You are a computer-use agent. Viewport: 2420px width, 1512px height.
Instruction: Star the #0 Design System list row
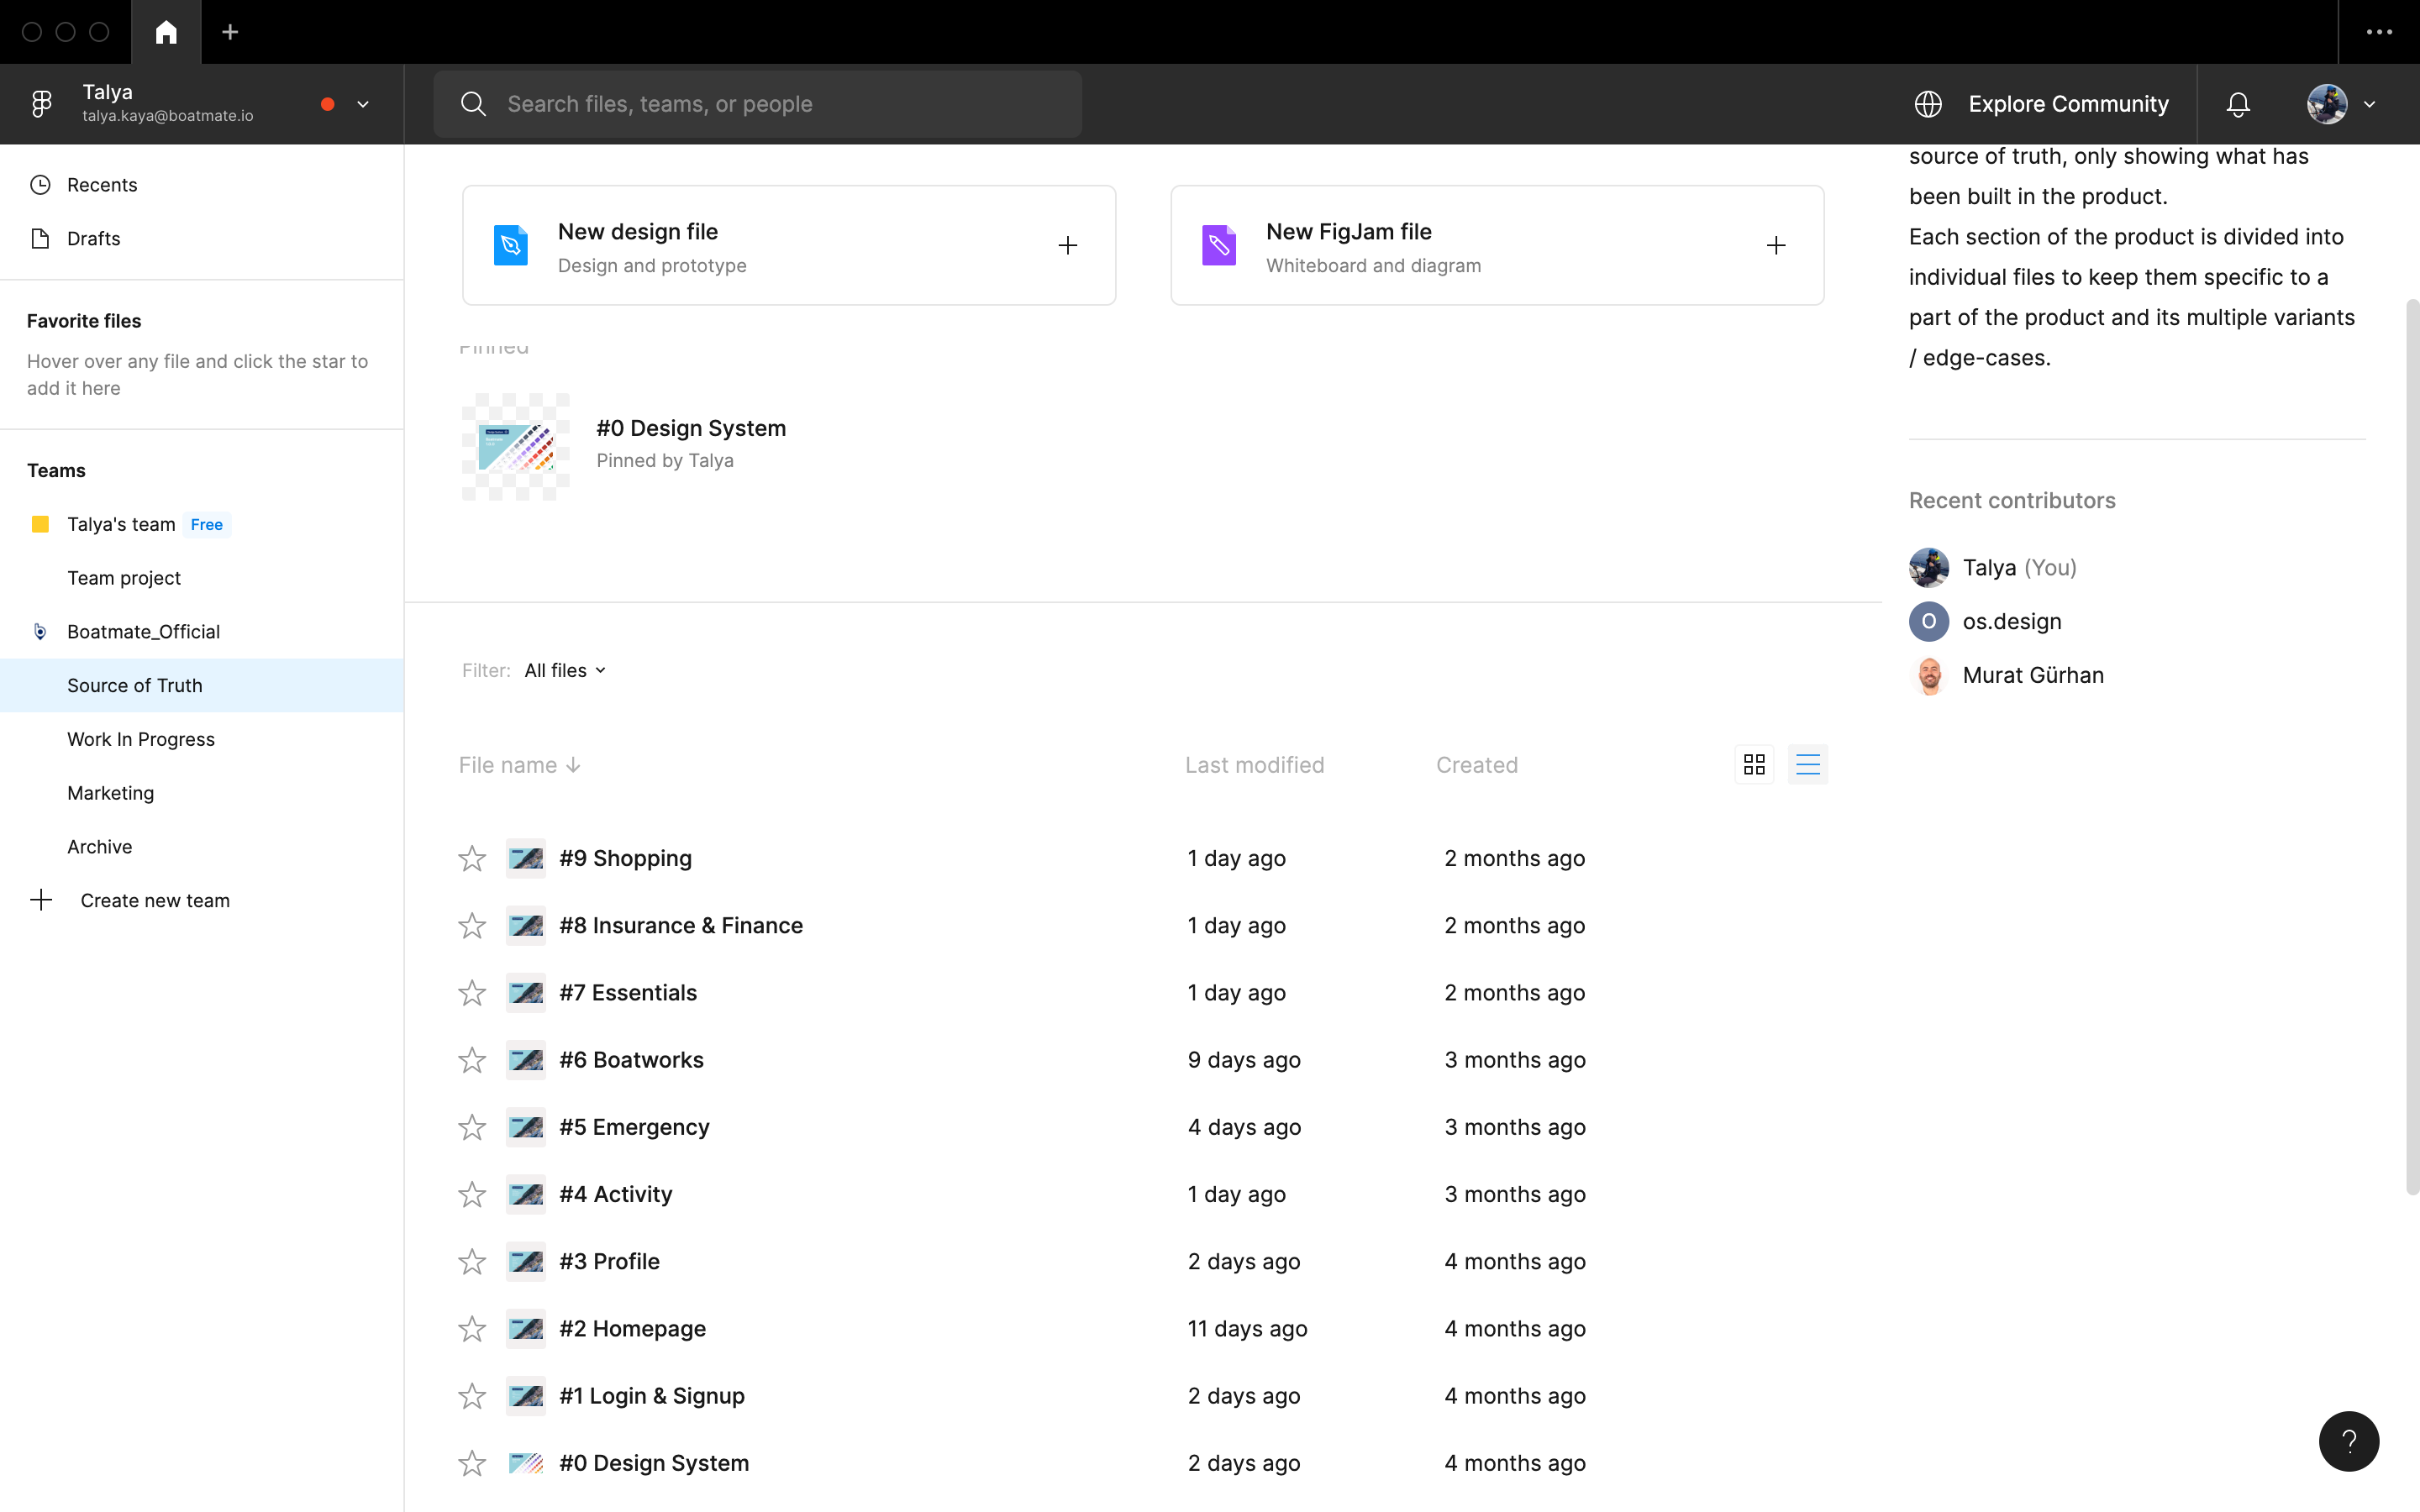(x=472, y=1464)
